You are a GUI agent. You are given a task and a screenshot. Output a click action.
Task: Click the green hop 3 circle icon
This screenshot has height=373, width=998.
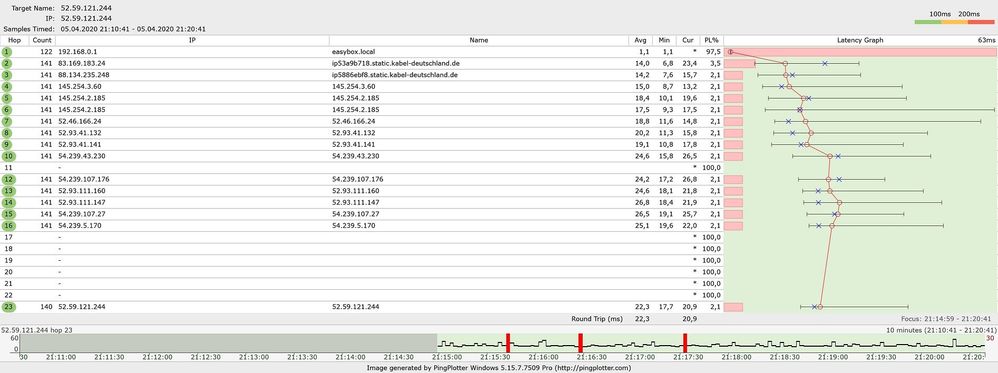point(6,75)
